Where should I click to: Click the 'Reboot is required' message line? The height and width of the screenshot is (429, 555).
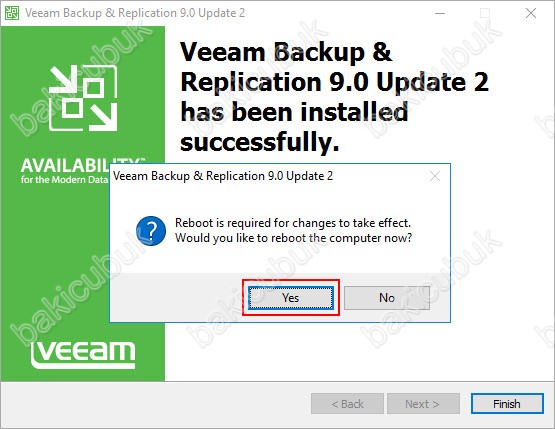click(x=293, y=223)
